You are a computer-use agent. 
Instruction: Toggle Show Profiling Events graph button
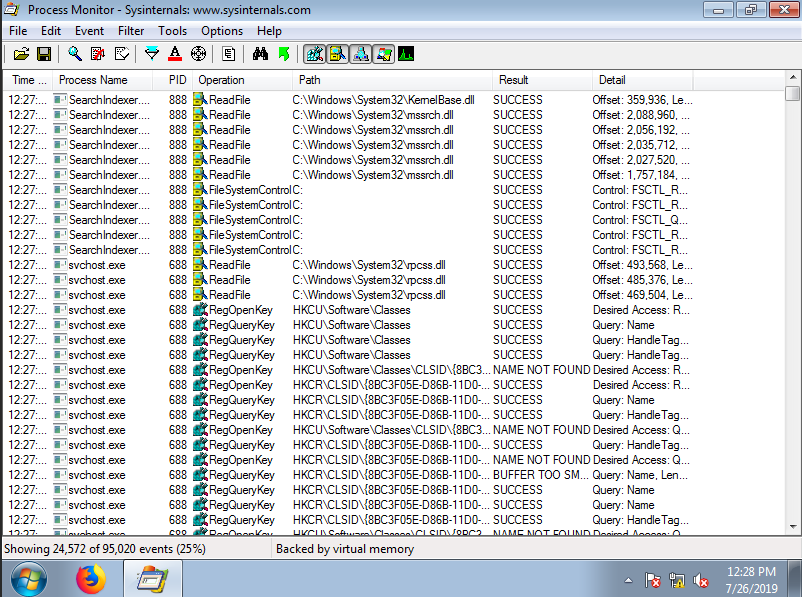pos(406,54)
